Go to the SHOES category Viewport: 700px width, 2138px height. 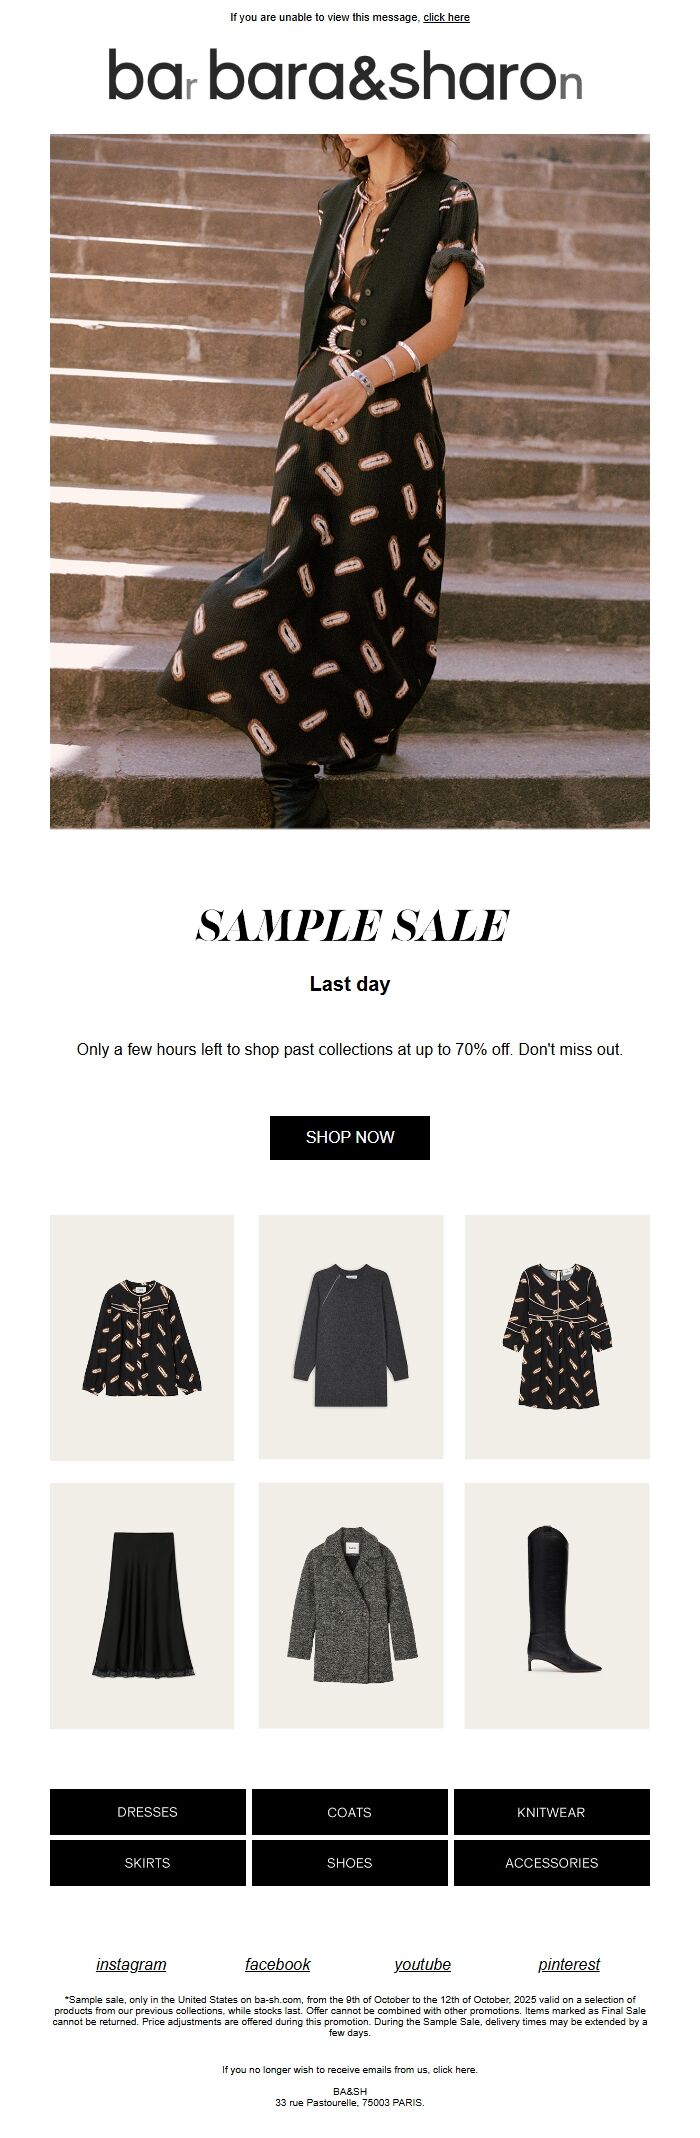click(x=350, y=1862)
